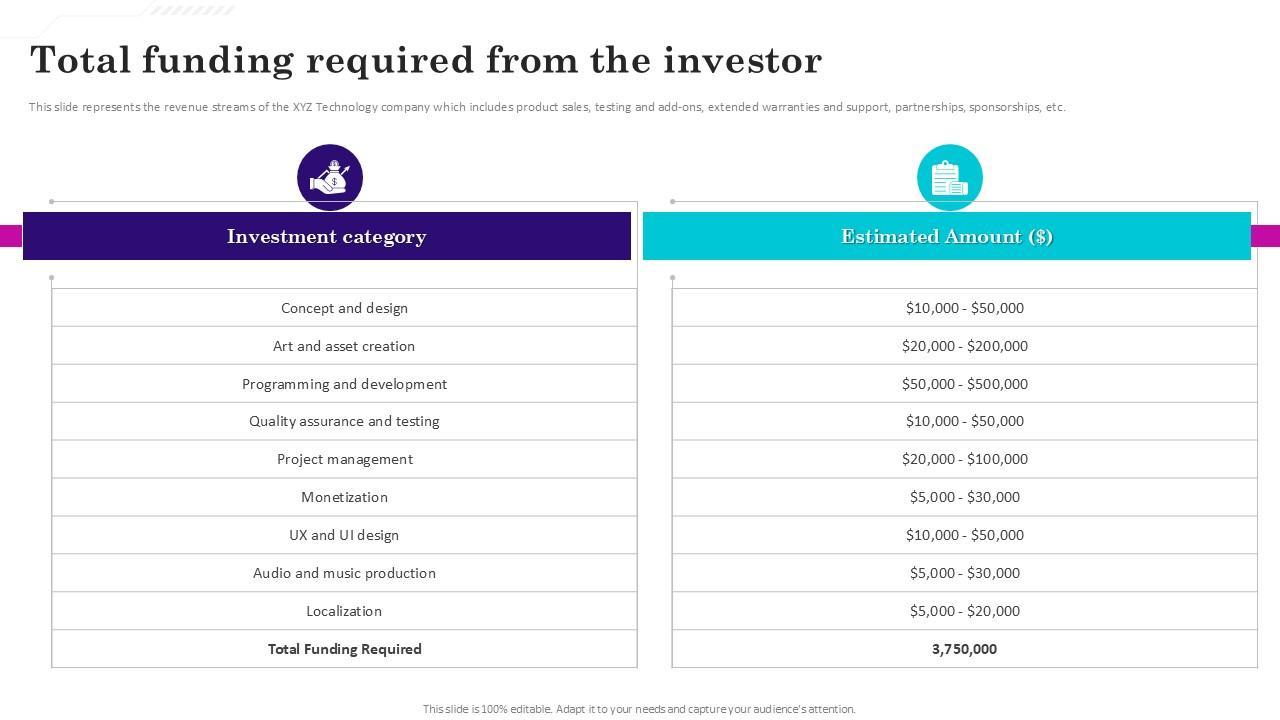The width and height of the screenshot is (1280, 720).
Task: Select the Investment category header
Action: pos(326,237)
